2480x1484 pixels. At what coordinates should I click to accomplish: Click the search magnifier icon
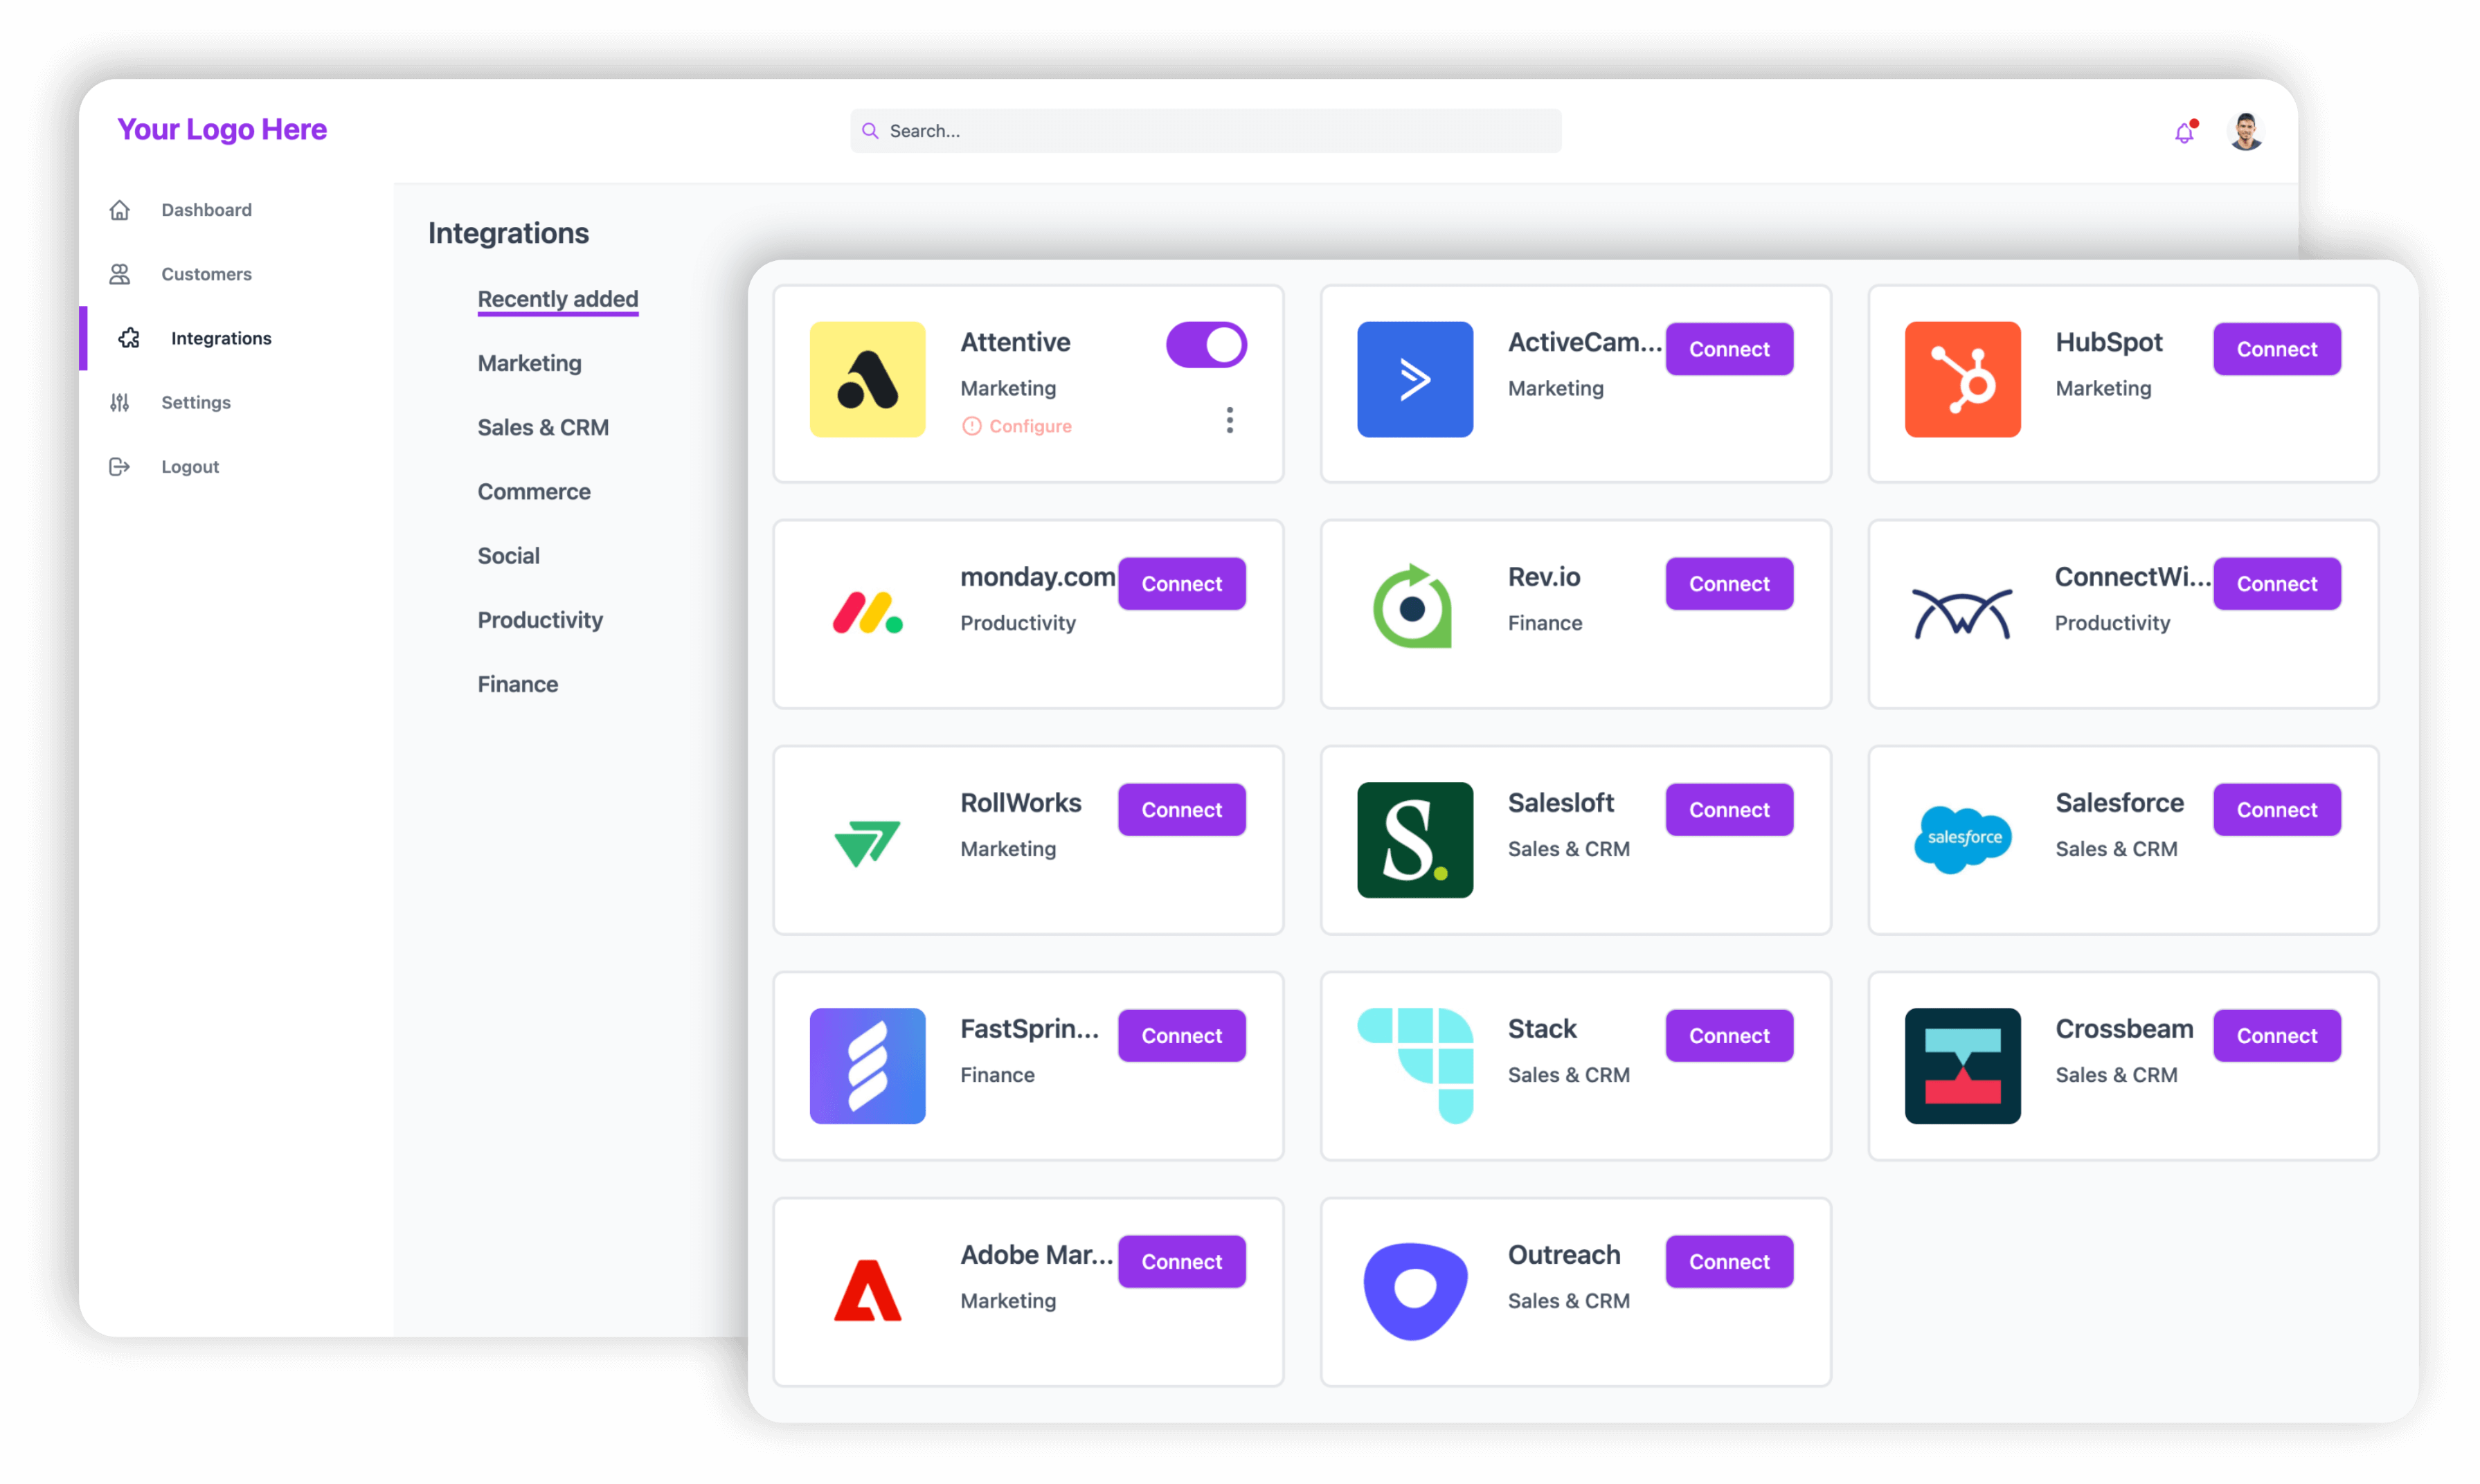[870, 131]
